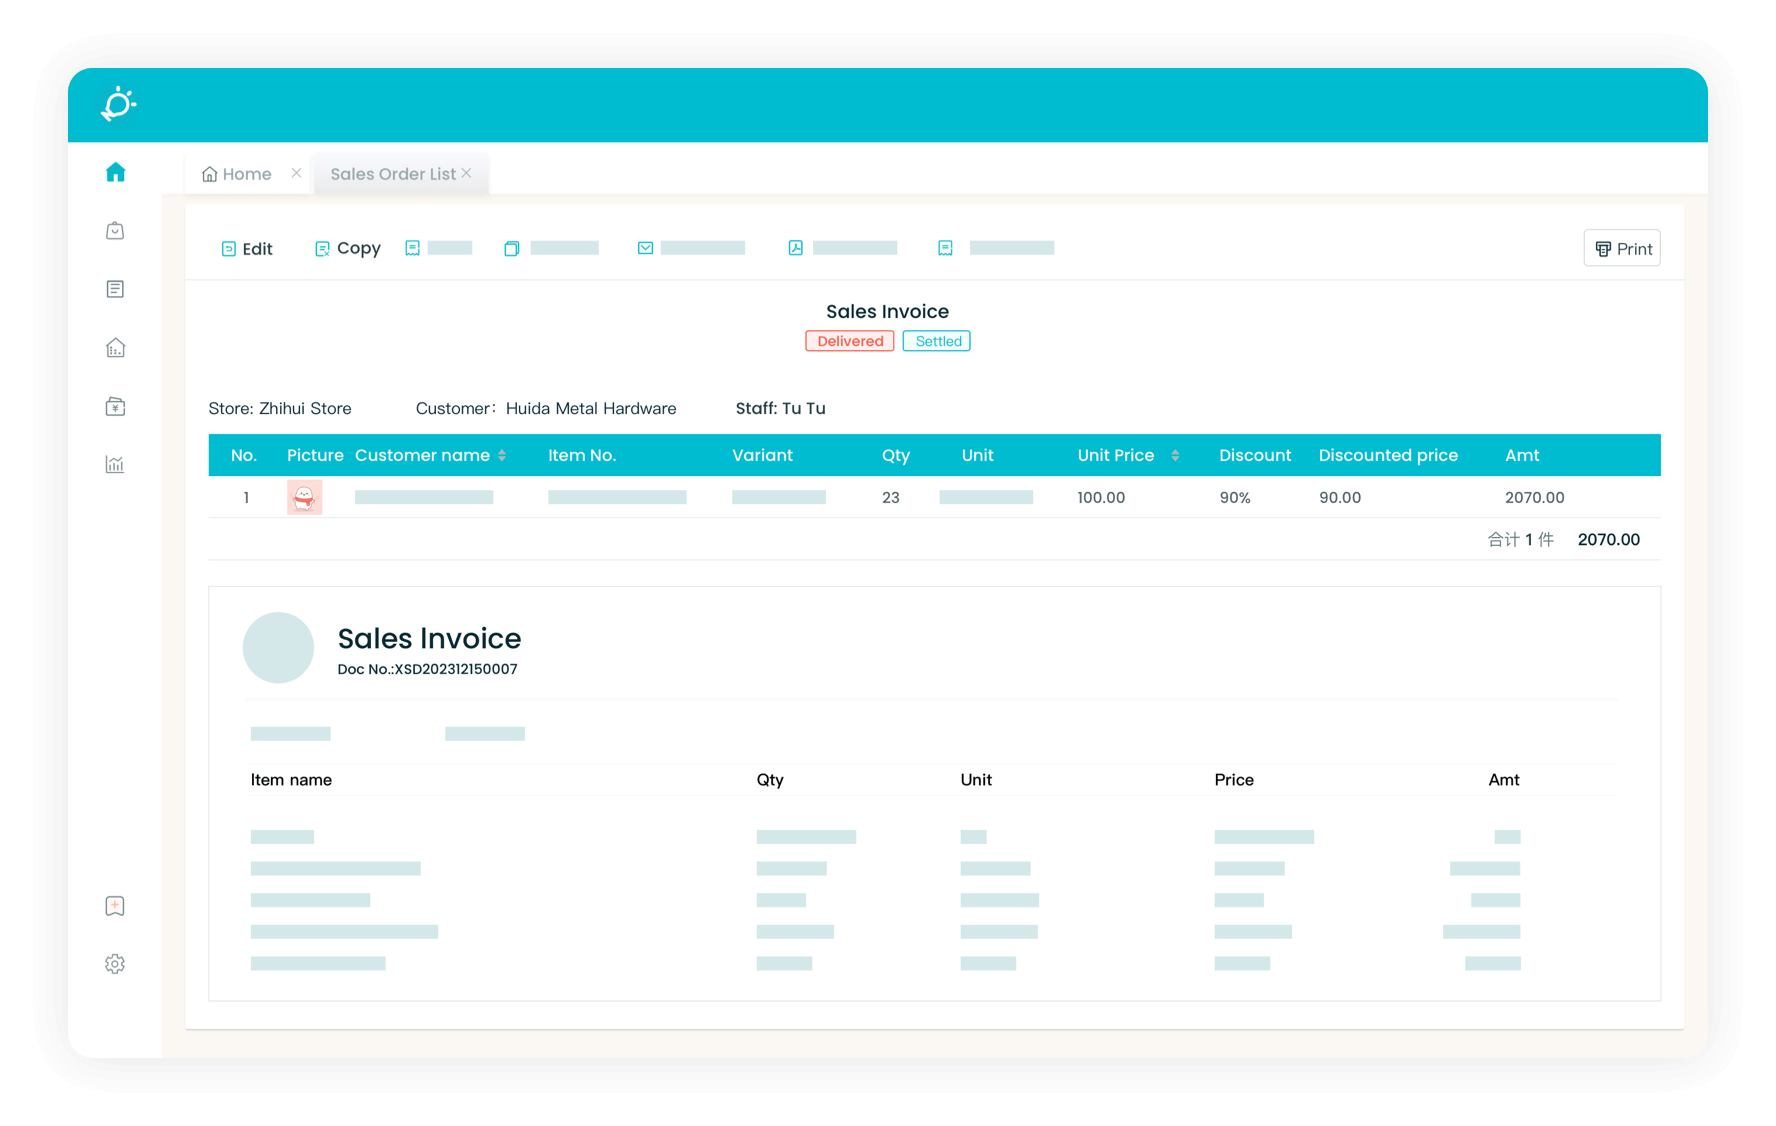Click the Settled status tag
The width and height of the screenshot is (1776, 1126).
click(x=936, y=341)
